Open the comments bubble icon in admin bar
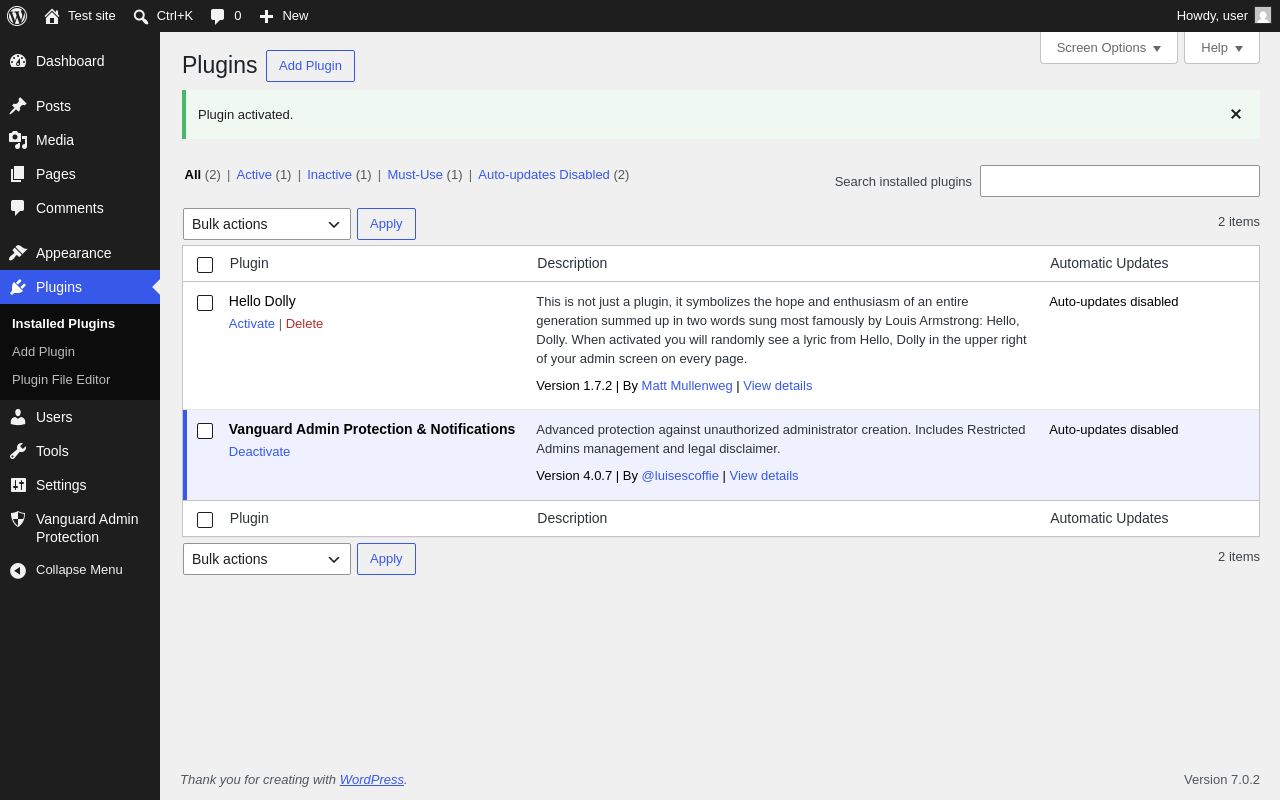Viewport: 1280px width, 800px height. click(218, 16)
